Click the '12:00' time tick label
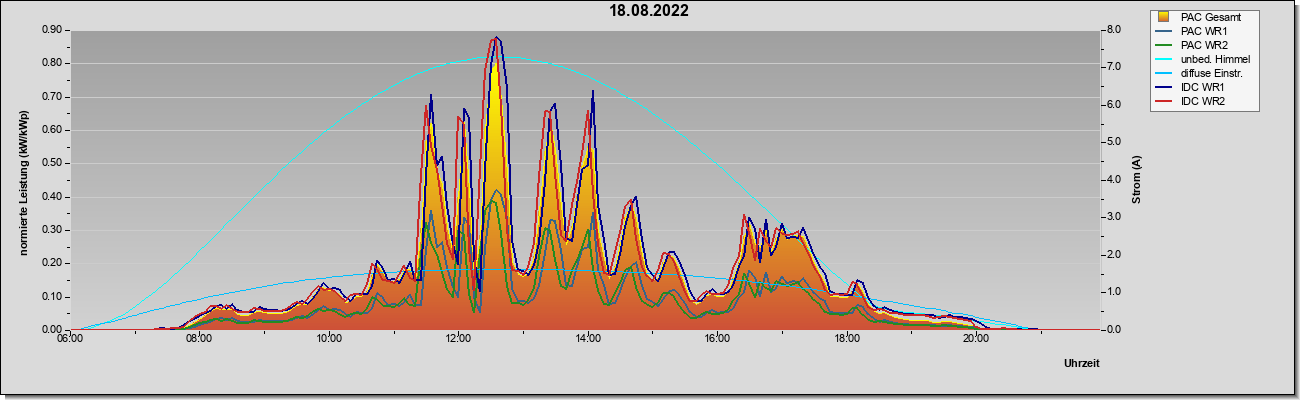The height and width of the screenshot is (400, 1300). coord(458,340)
